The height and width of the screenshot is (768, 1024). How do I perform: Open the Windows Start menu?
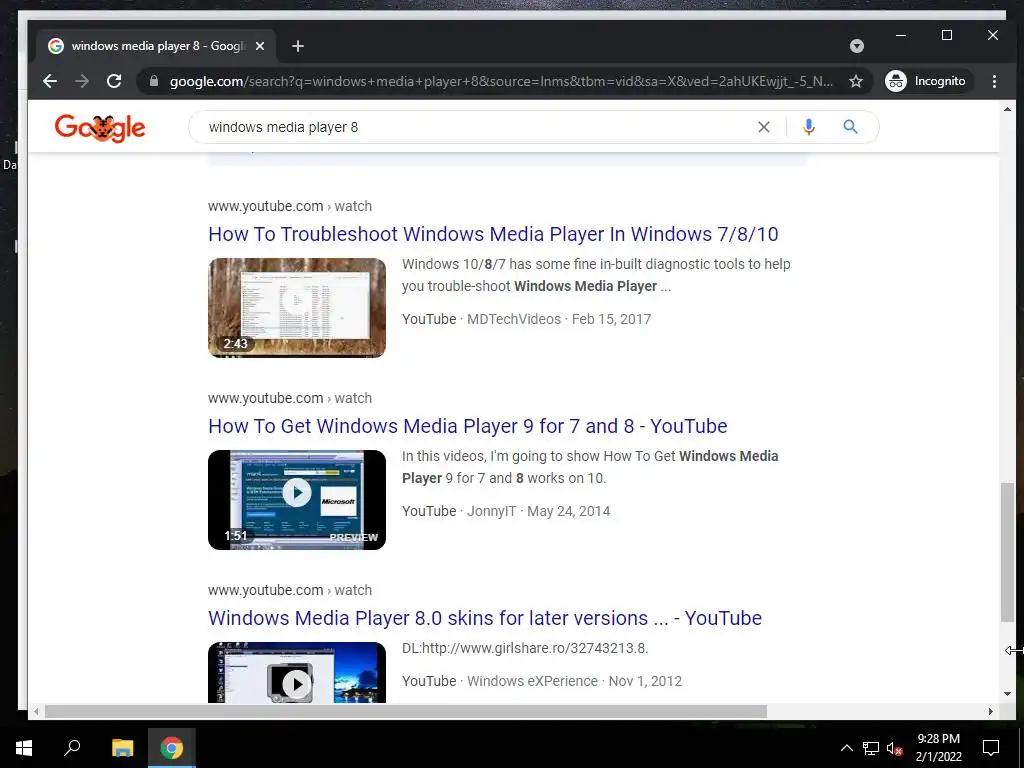coord(24,748)
